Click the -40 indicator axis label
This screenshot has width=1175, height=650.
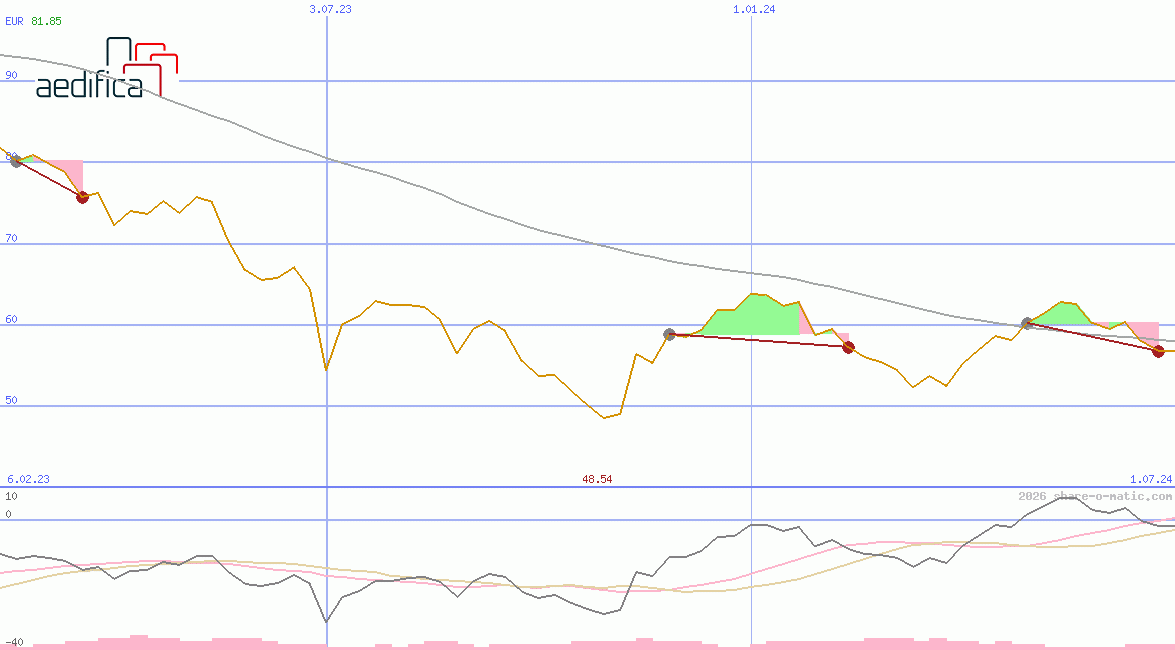pos(13,641)
